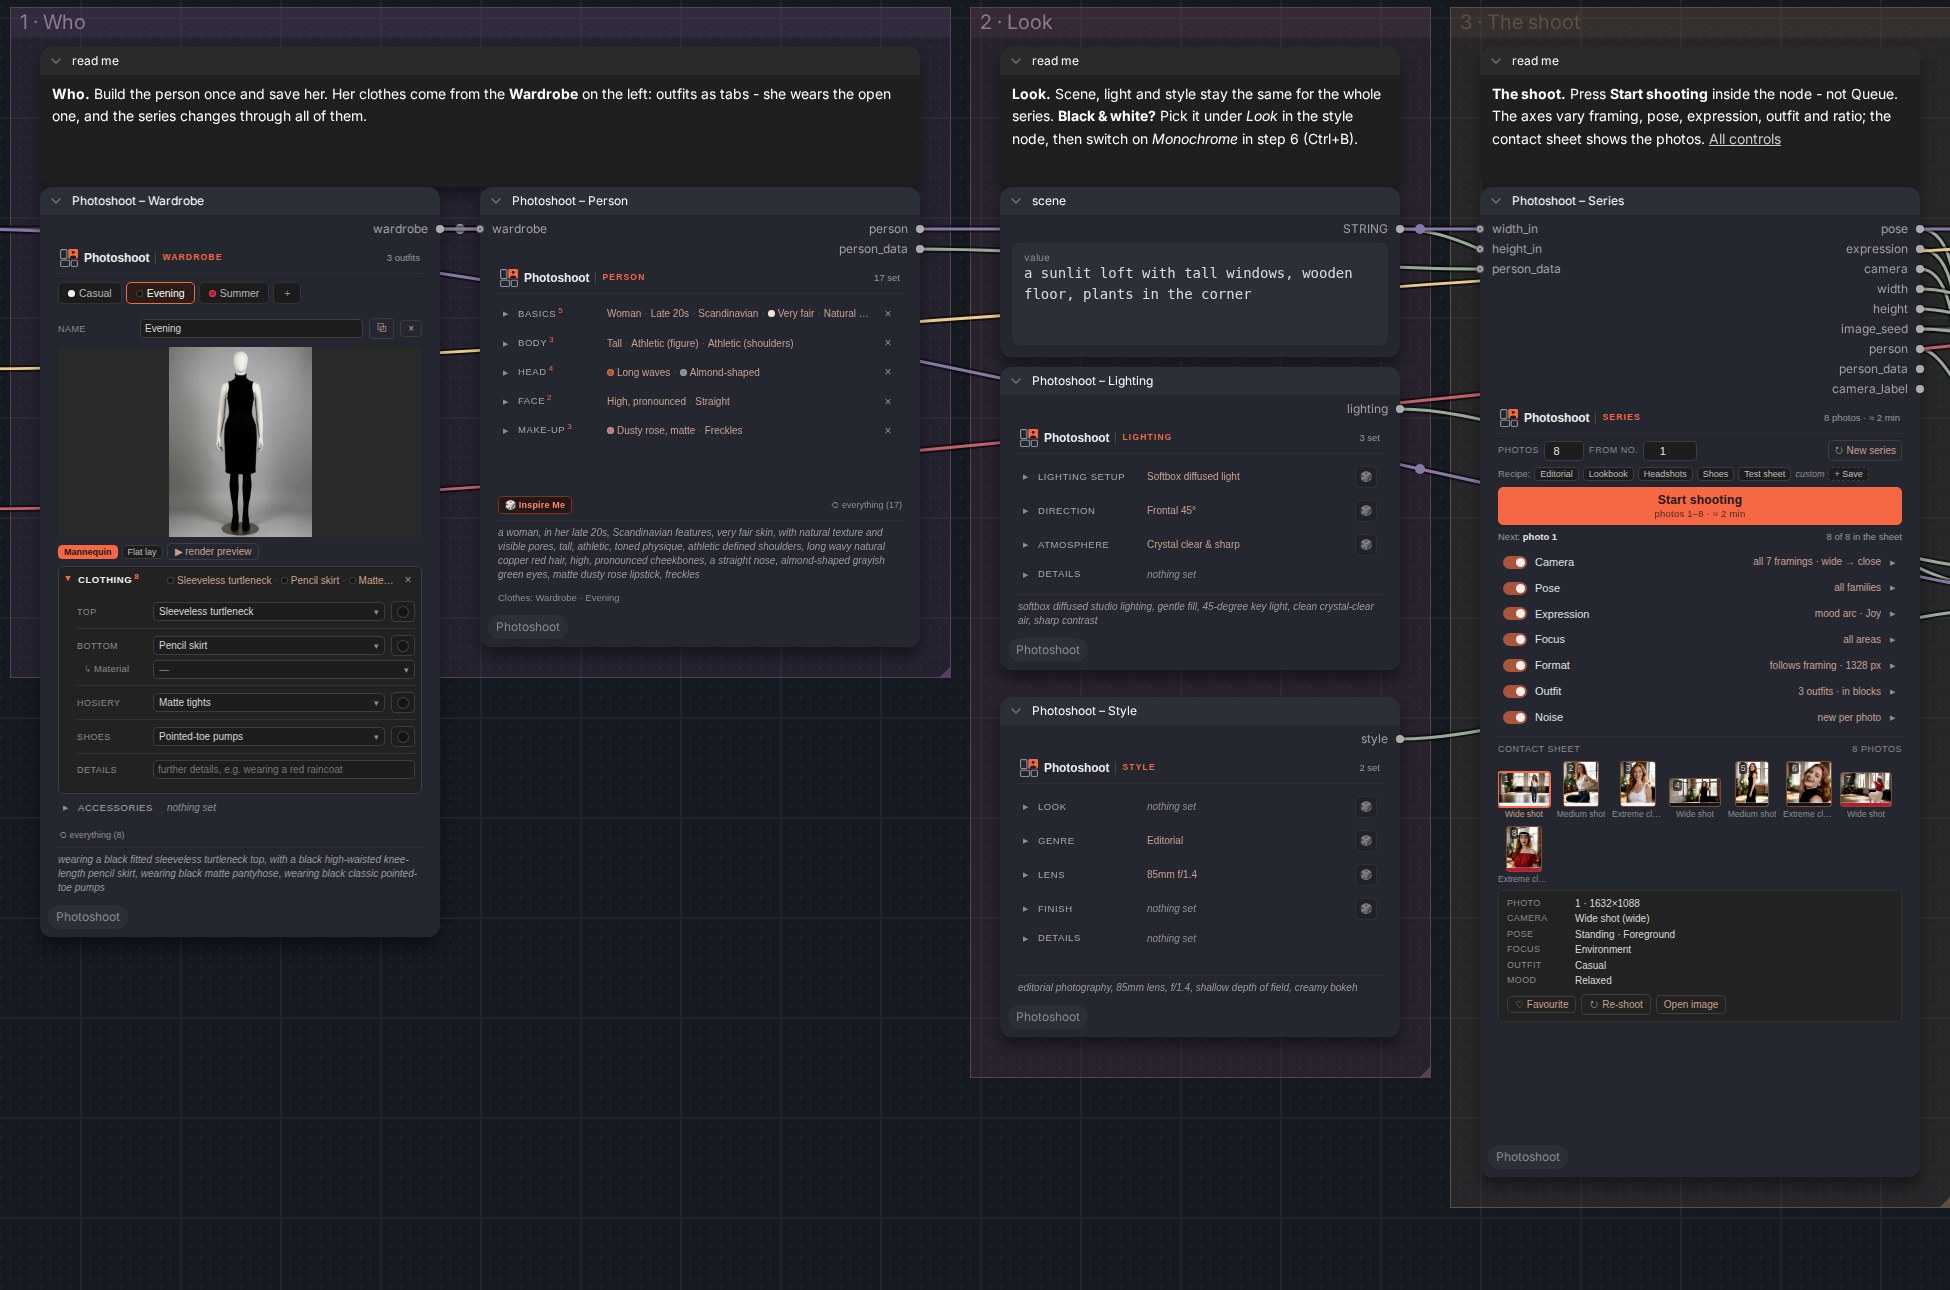The image size is (1950, 1290).
Task: Collapse the Photoshoot – Wardrobe node with its chevron
Action: [x=56, y=201]
